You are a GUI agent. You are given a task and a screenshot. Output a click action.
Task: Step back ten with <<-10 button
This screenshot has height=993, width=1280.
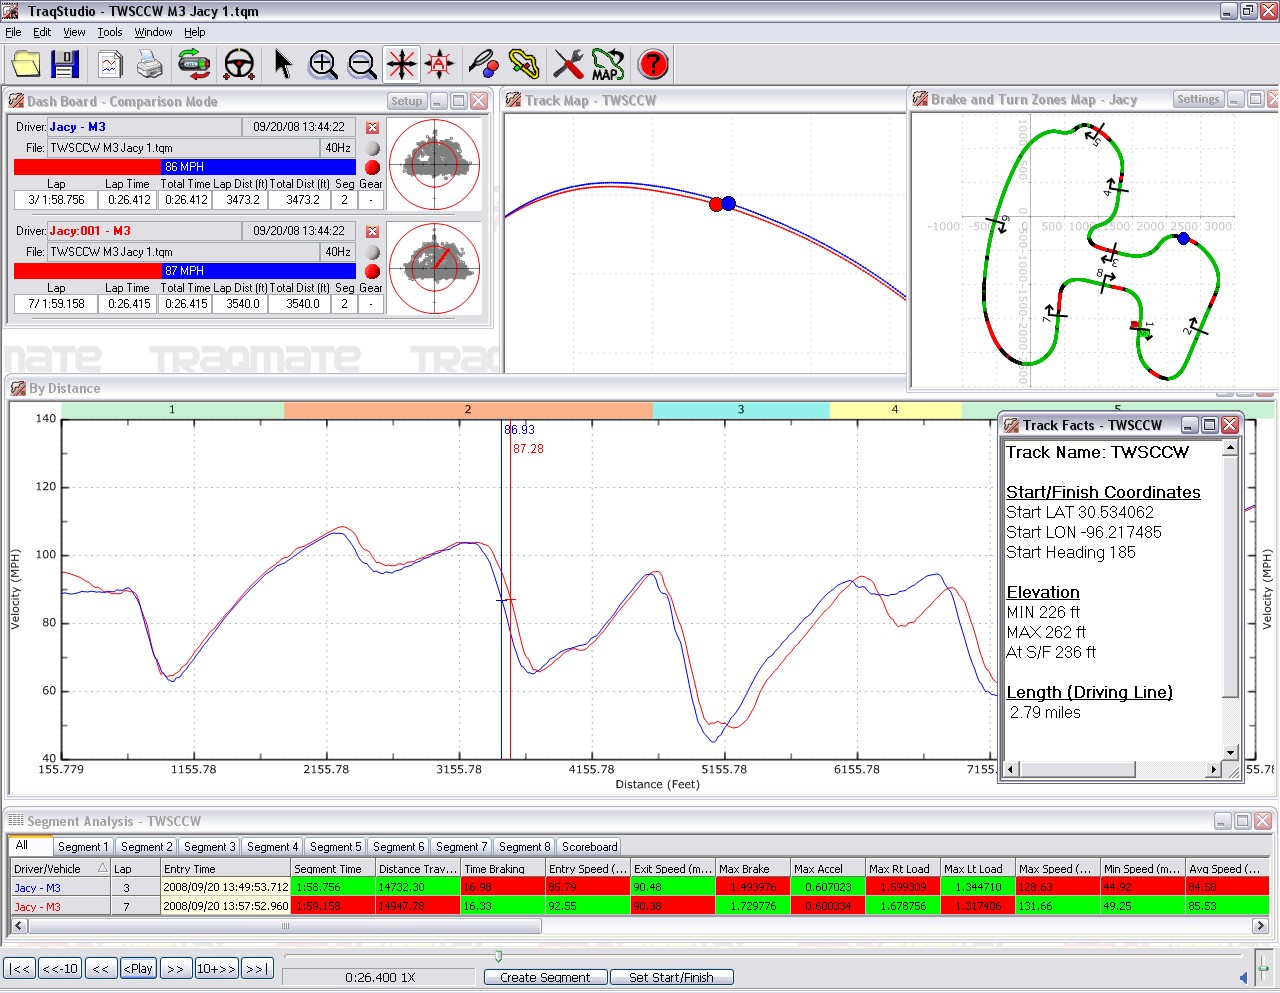pyautogui.click(x=60, y=968)
